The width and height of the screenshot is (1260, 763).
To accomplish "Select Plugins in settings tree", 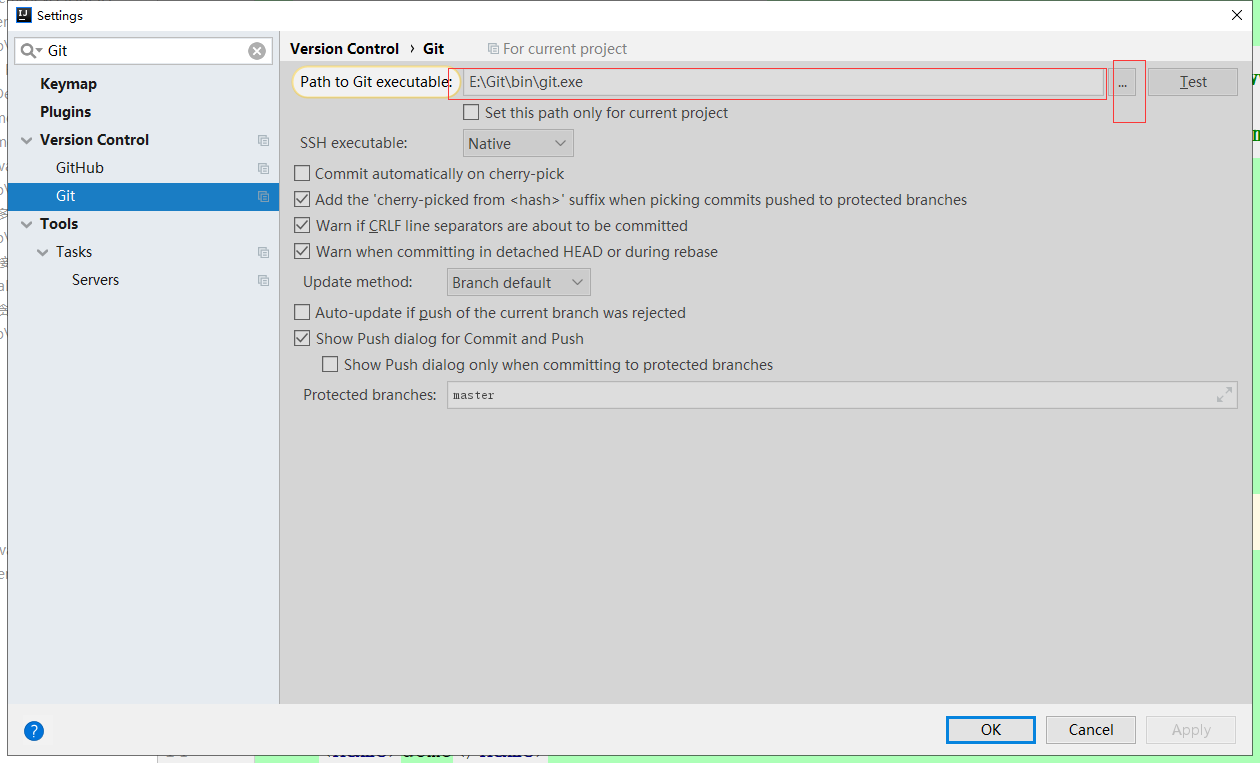I will coord(65,112).
